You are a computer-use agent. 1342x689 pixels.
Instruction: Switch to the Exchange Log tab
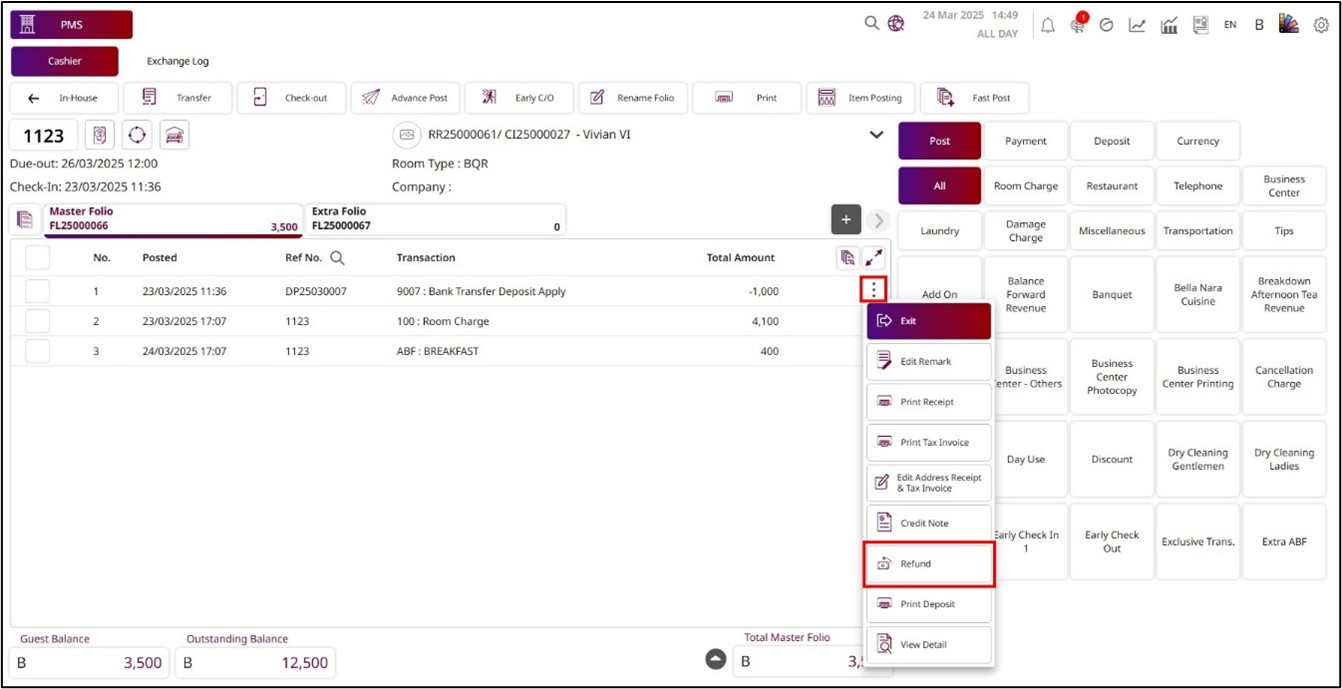point(178,61)
